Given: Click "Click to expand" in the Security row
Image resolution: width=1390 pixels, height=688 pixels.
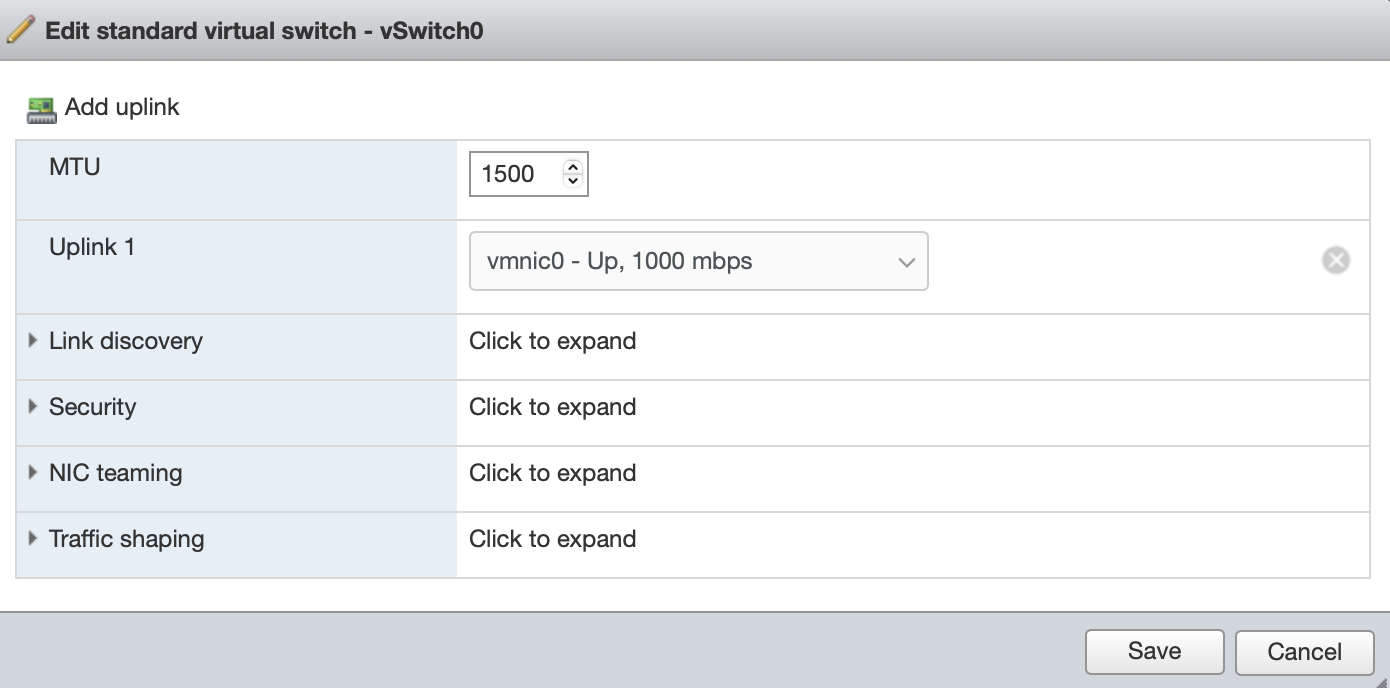Looking at the screenshot, I should tap(552, 407).
